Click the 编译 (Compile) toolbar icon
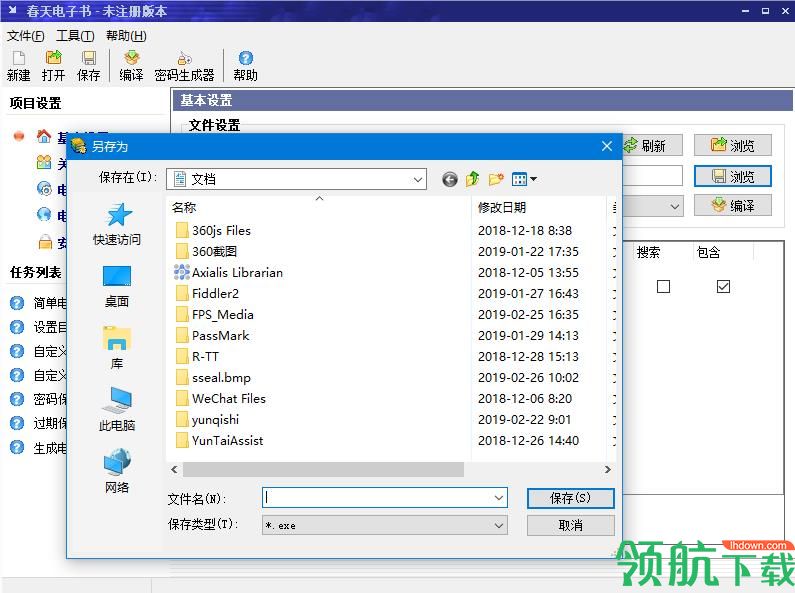Viewport: 795px width, 593px height. (131, 66)
